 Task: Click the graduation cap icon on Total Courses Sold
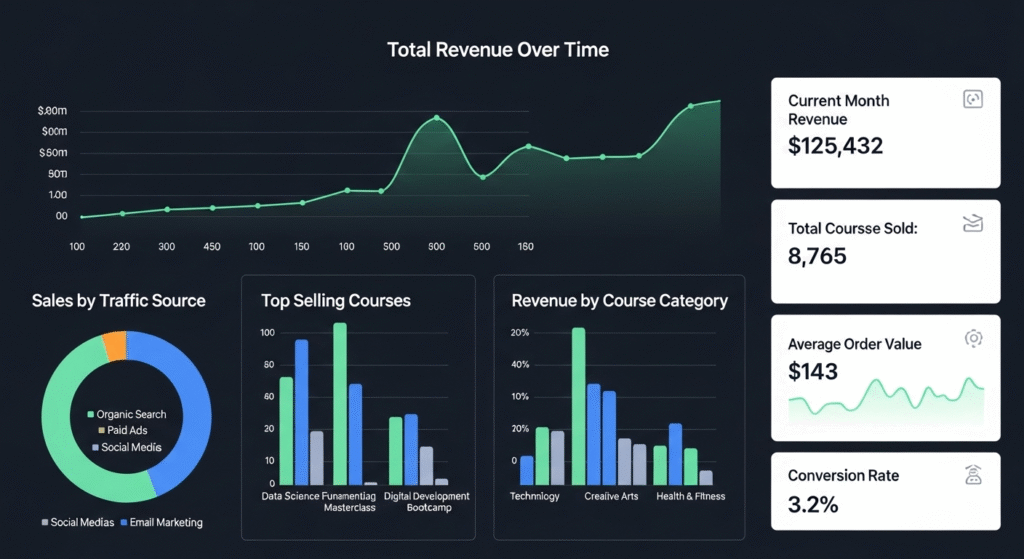point(972,223)
